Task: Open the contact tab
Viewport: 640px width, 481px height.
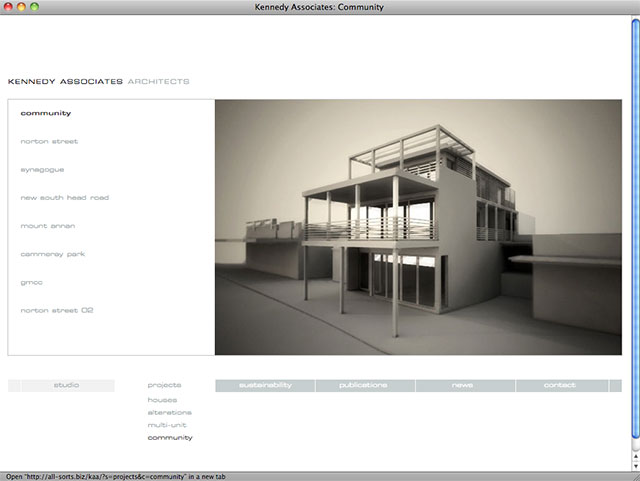Action: (562, 385)
